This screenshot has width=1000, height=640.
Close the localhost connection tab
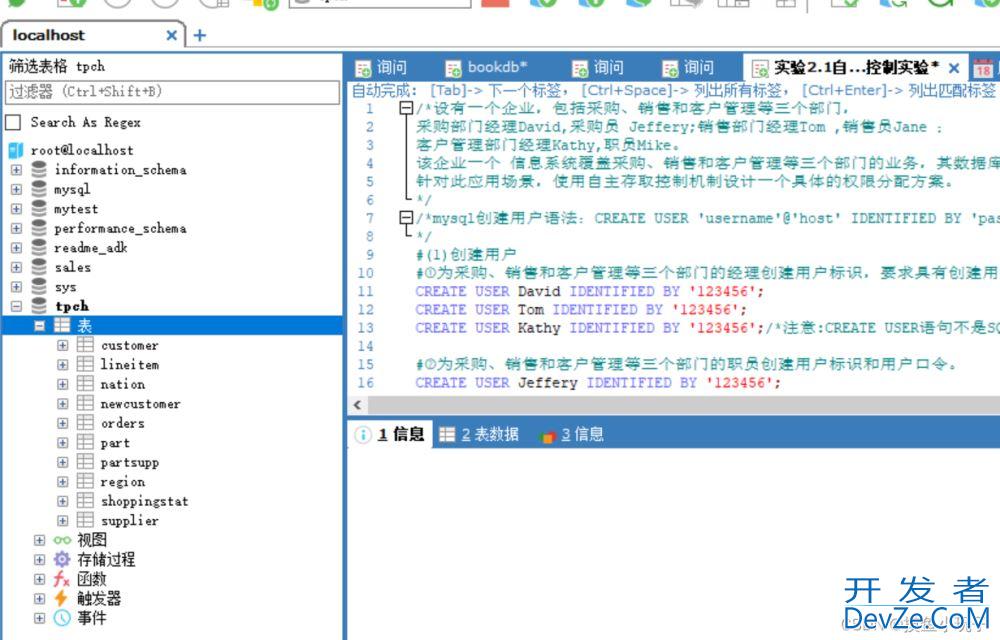point(172,36)
